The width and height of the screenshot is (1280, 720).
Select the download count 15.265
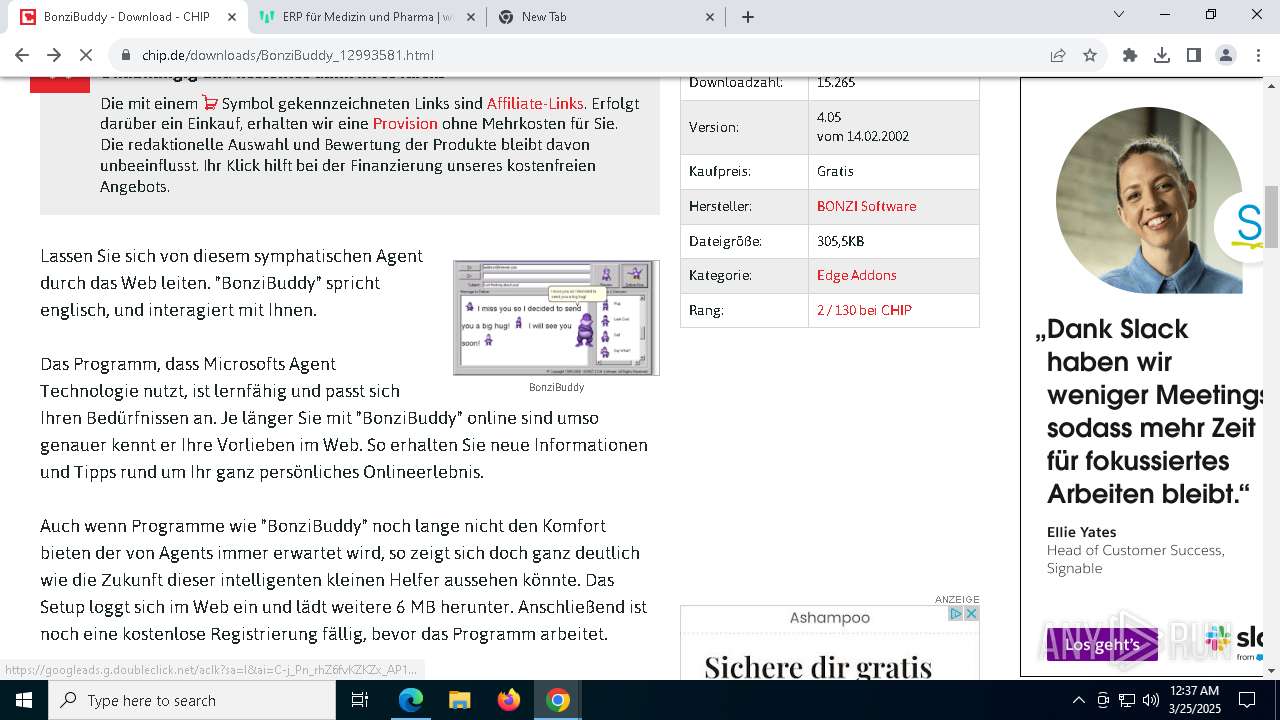836,83
